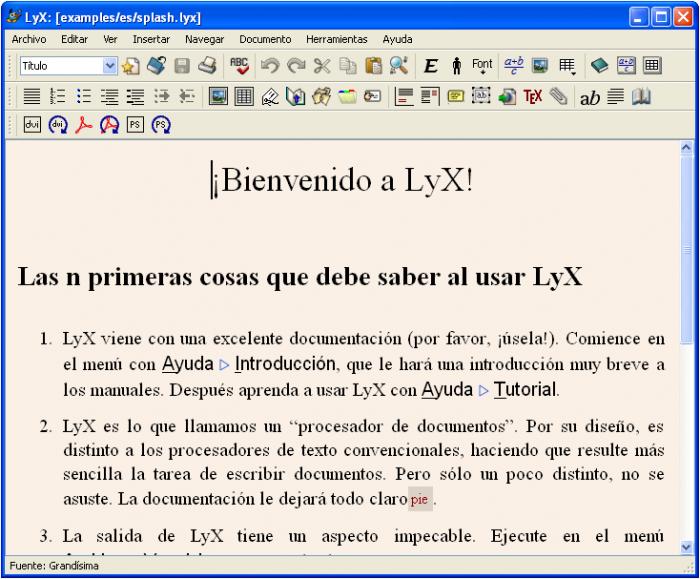Increase list depth arrow icon
Viewport: 700px width, 579px height.
click(162, 96)
